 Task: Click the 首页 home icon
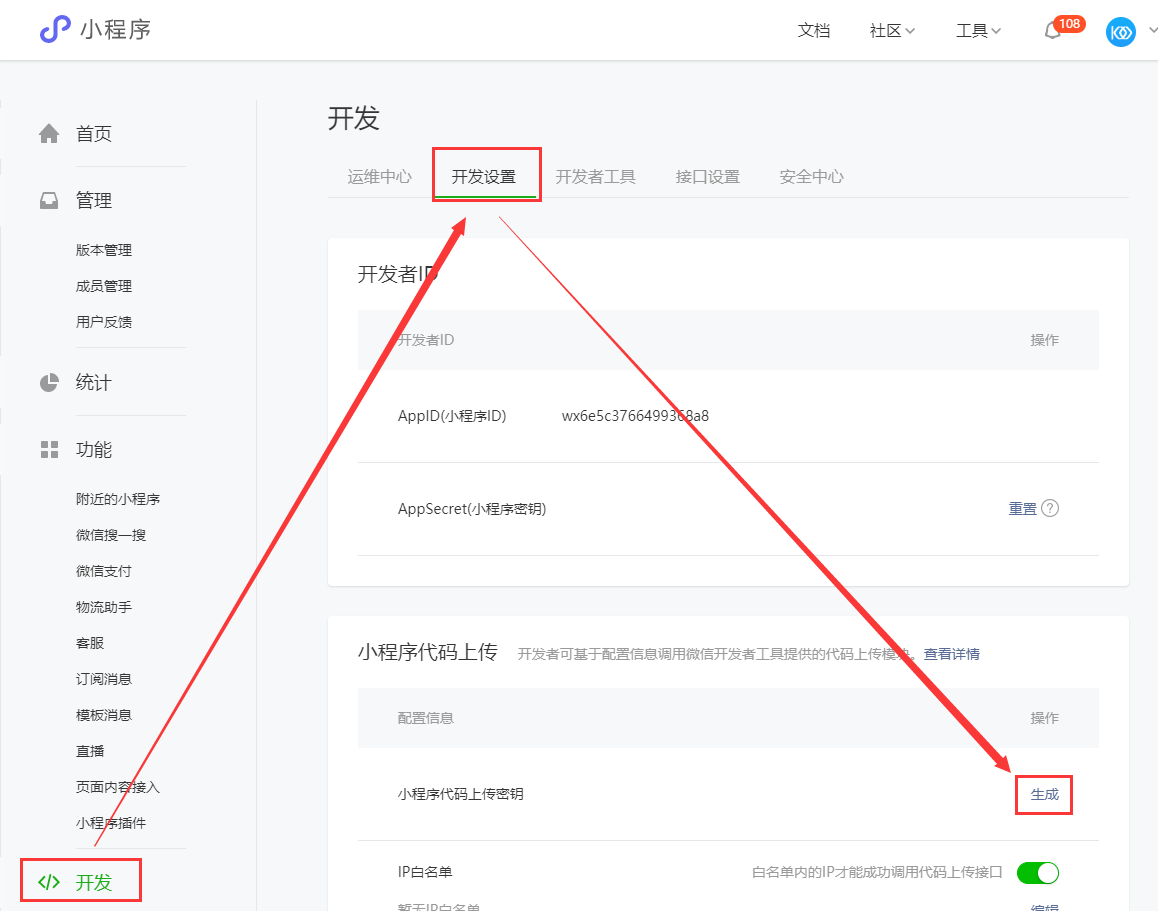click(x=49, y=134)
